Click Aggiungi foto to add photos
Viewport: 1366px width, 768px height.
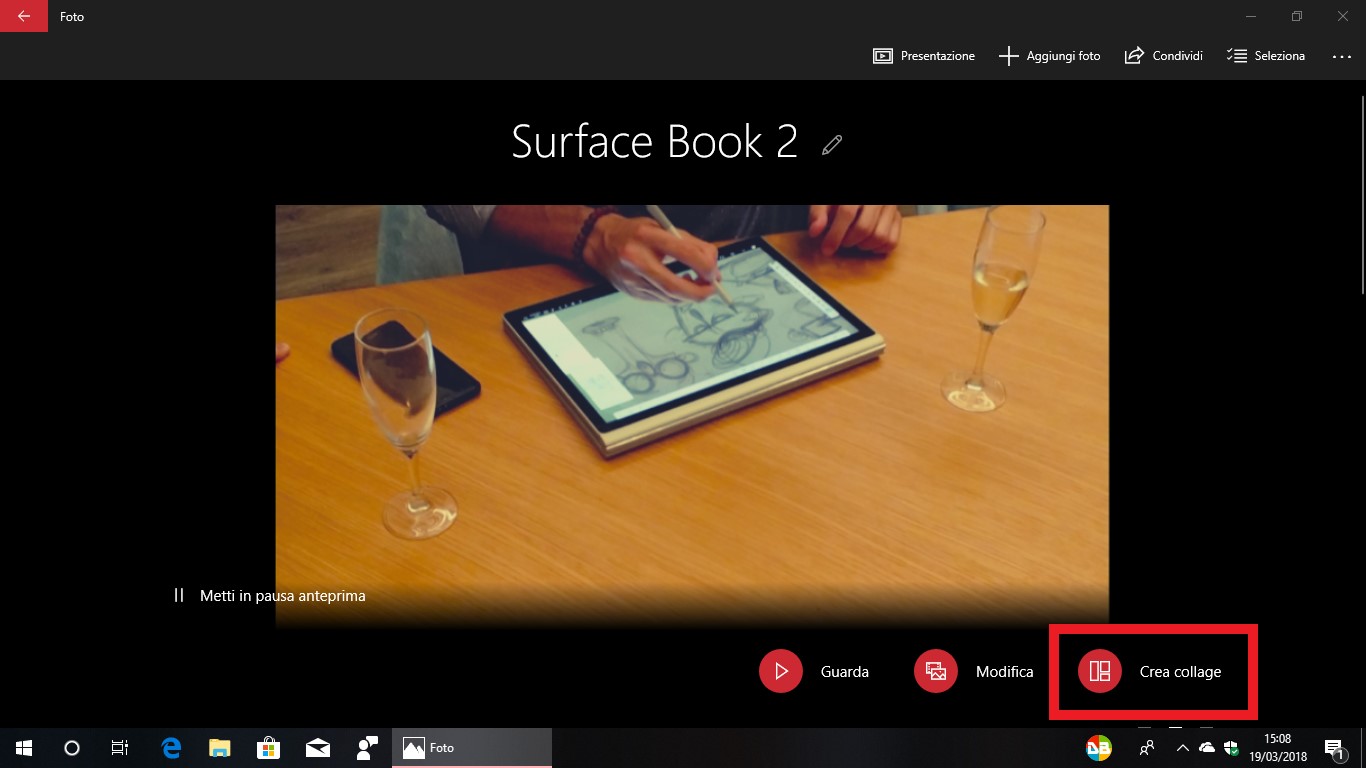(1050, 56)
